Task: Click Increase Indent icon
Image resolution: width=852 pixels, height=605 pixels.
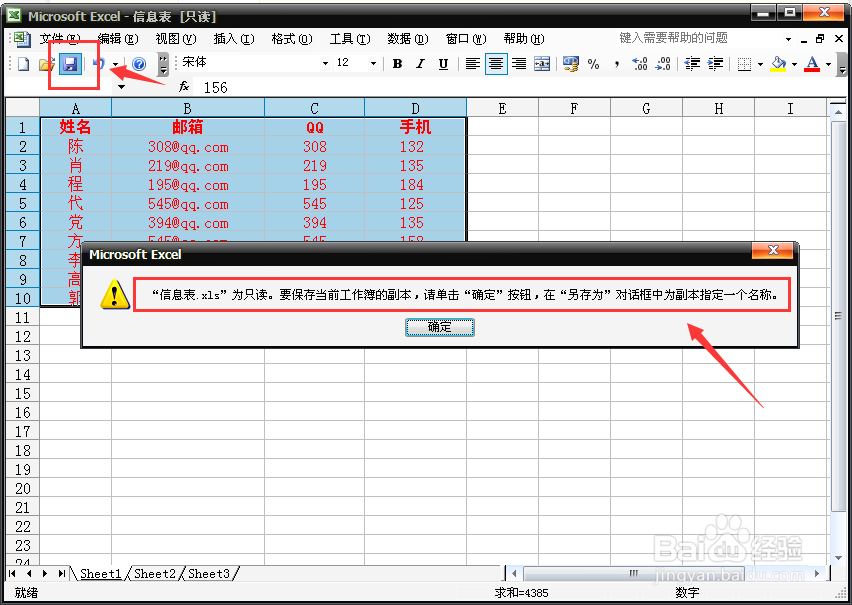Action: (x=715, y=64)
